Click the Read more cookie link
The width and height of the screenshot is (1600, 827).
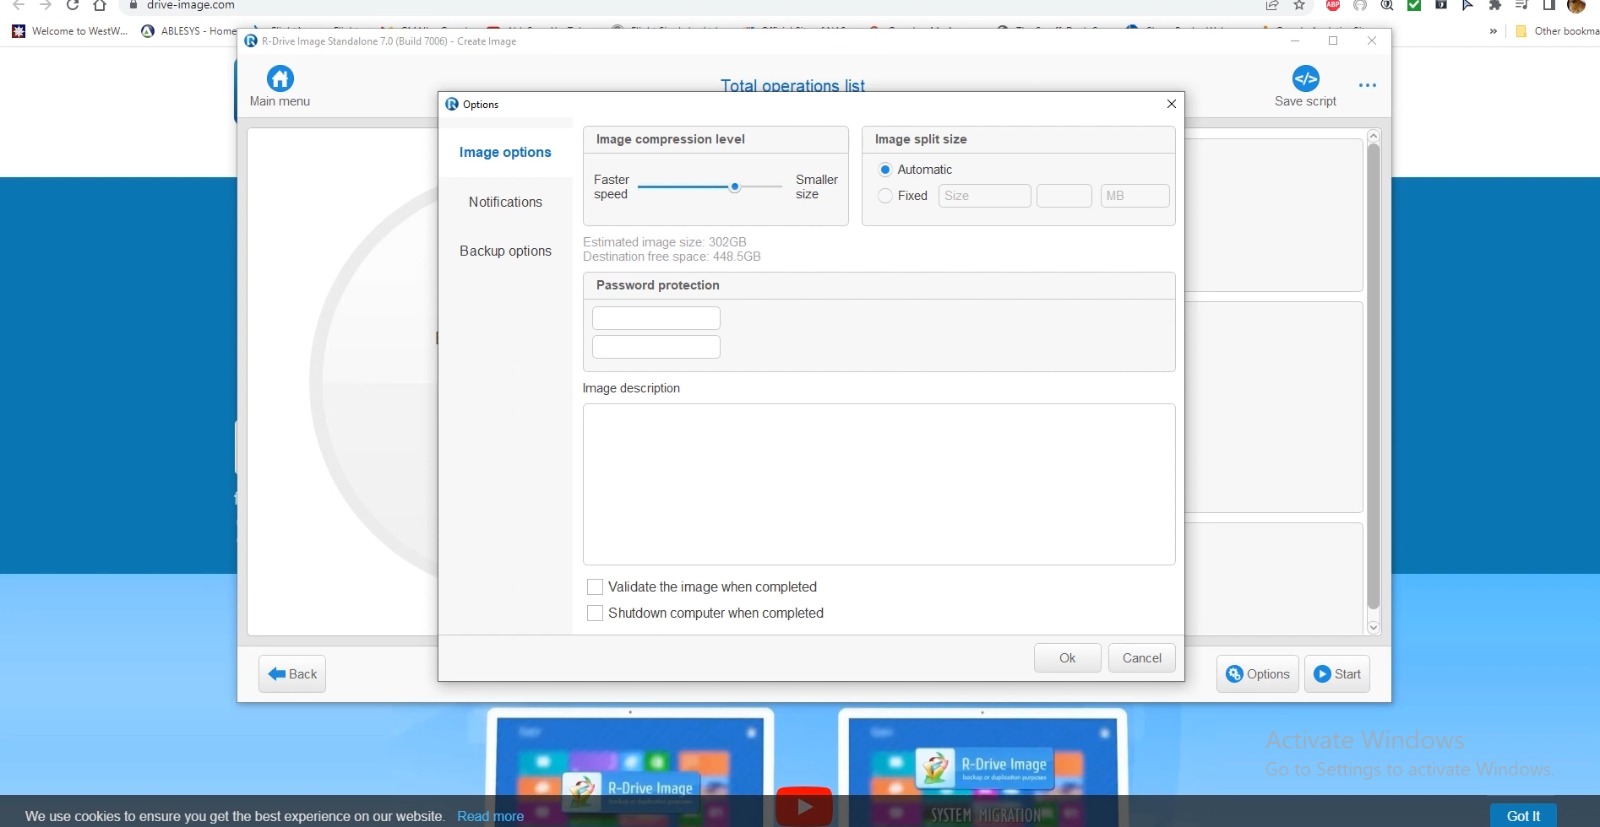click(490, 816)
